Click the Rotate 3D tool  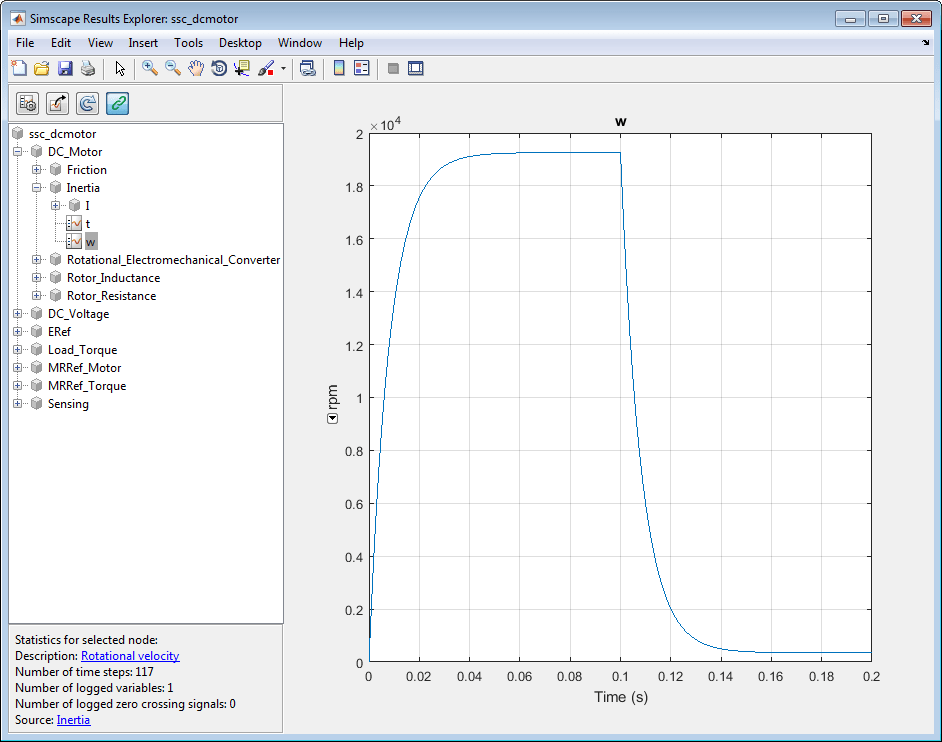pyautogui.click(x=219, y=69)
